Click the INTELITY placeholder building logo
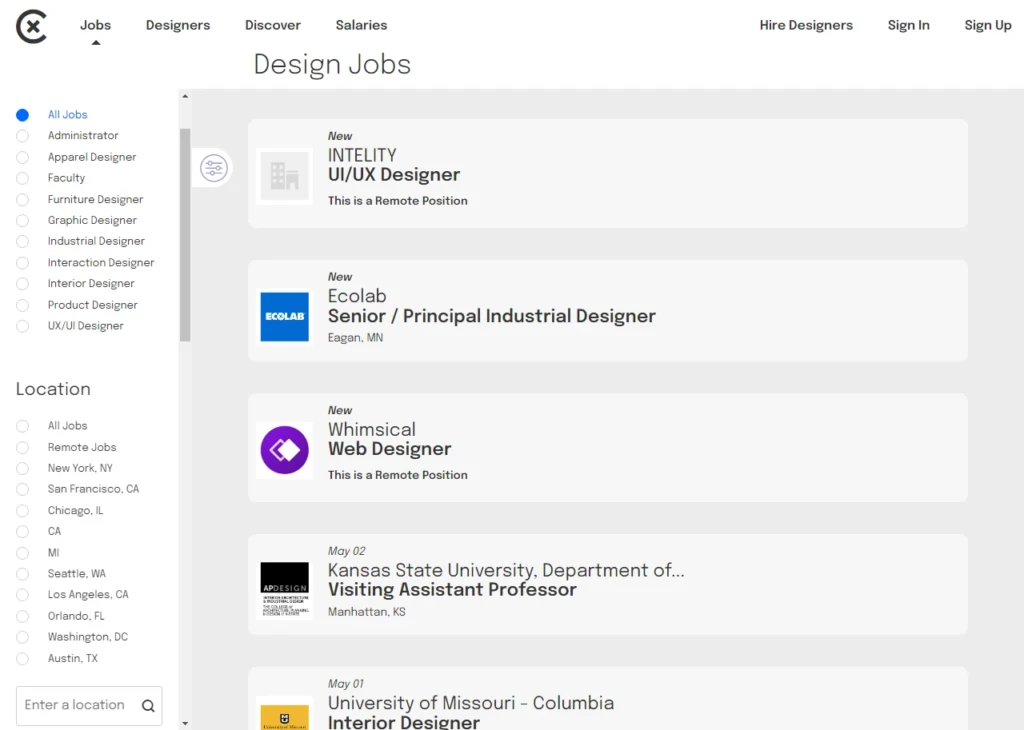 pyautogui.click(x=285, y=176)
